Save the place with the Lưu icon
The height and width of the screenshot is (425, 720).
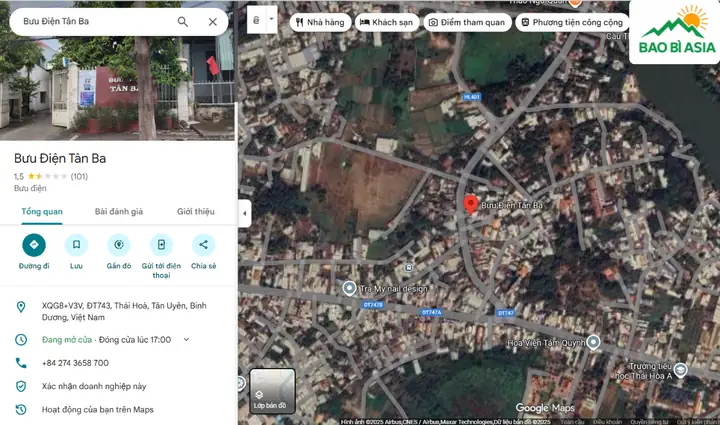76,245
